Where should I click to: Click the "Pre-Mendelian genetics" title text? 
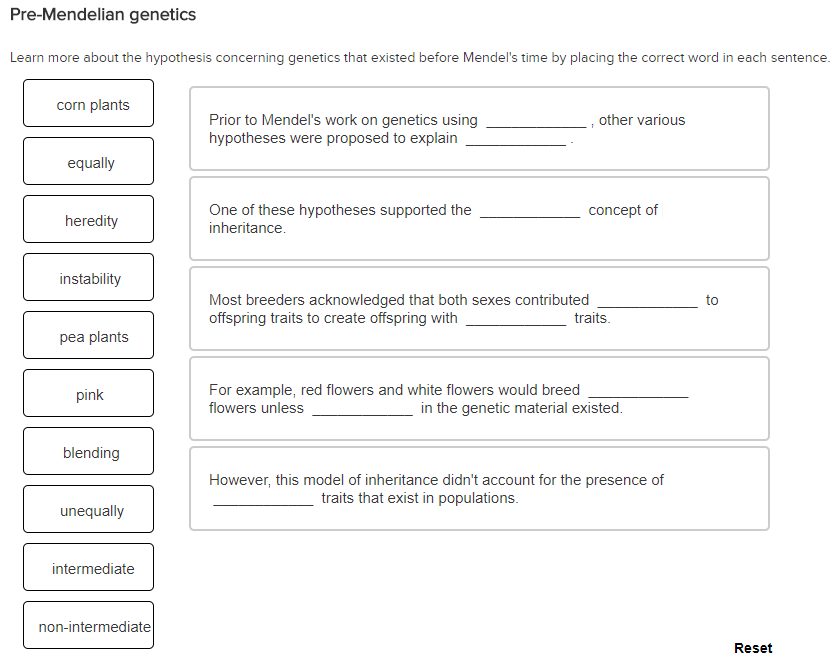tap(103, 15)
